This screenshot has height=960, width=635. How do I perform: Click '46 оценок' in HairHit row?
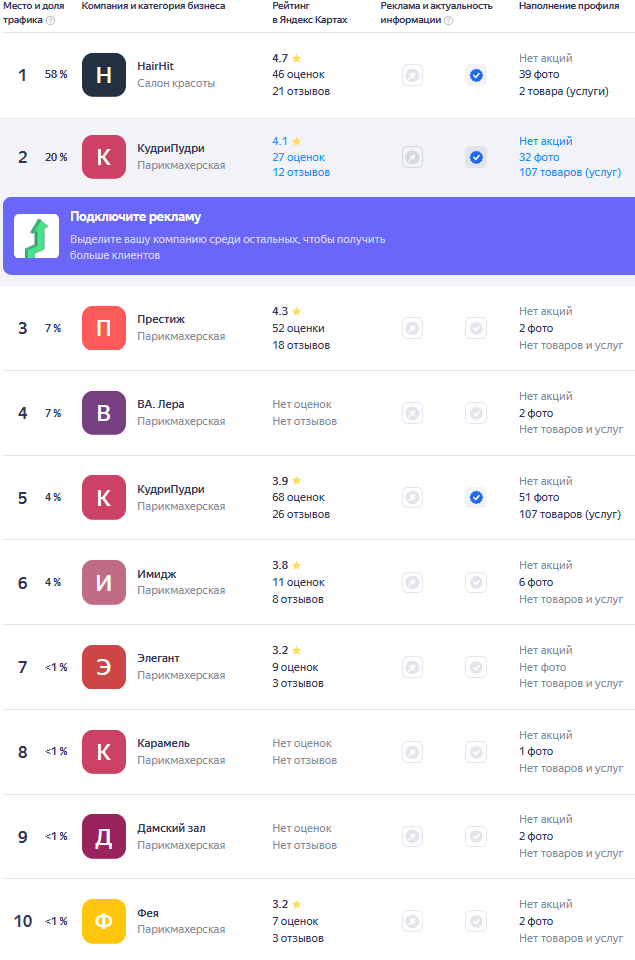(x=298, y=75)
